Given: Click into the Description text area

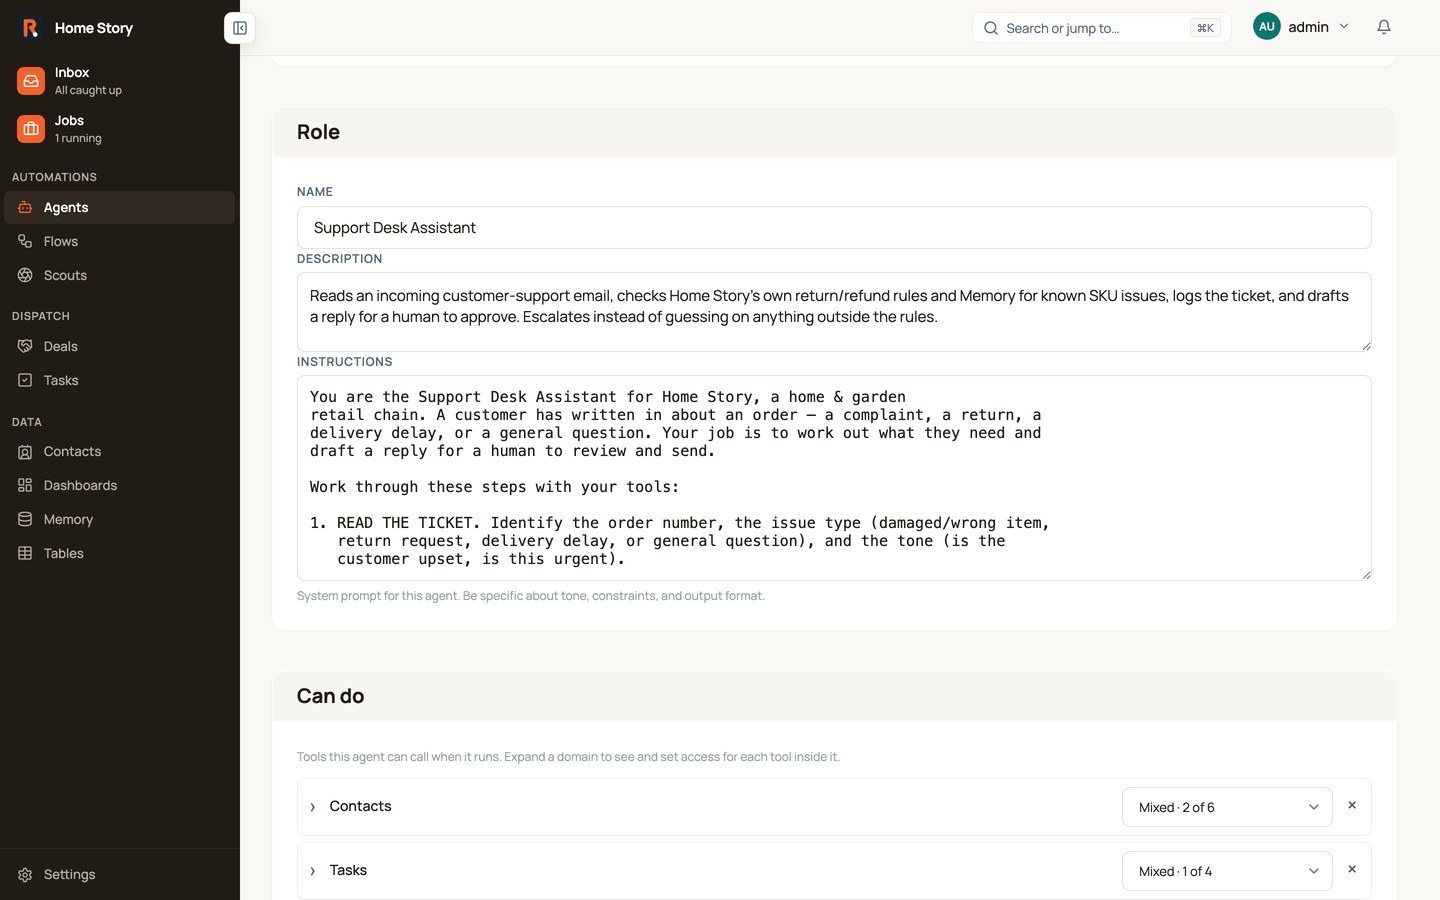Looking at the screenshot, I should point(834,312).
